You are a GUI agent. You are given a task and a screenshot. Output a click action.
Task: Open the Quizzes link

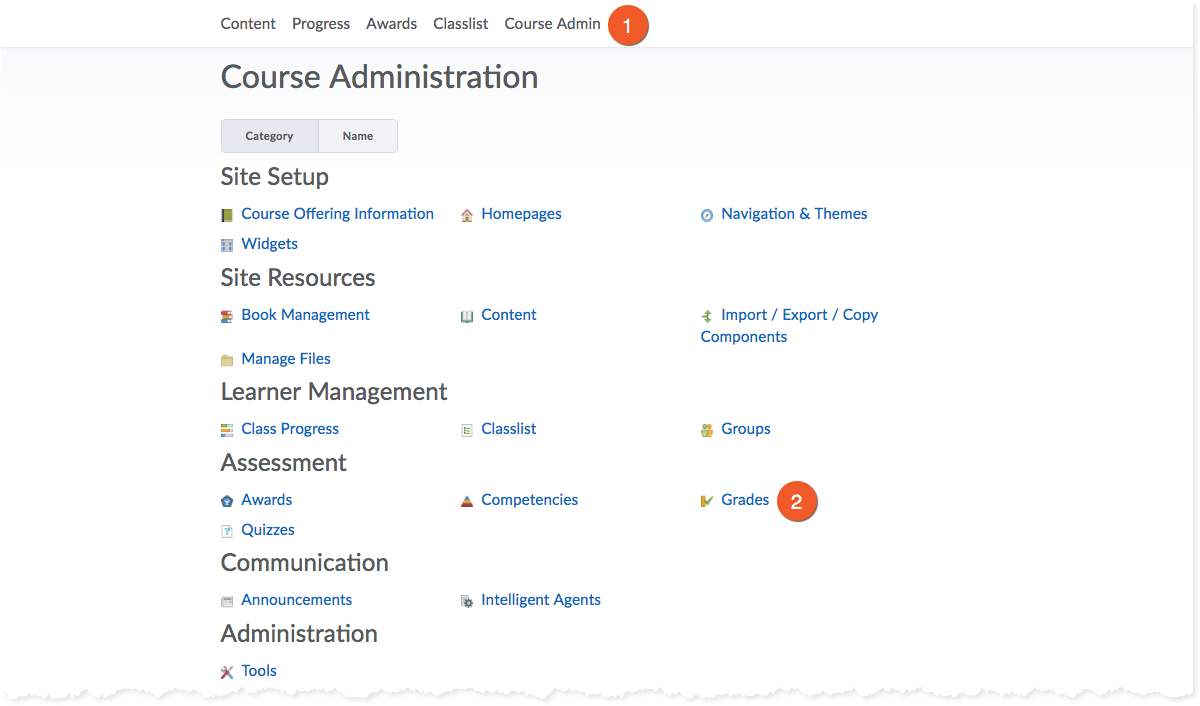(268, 530)
